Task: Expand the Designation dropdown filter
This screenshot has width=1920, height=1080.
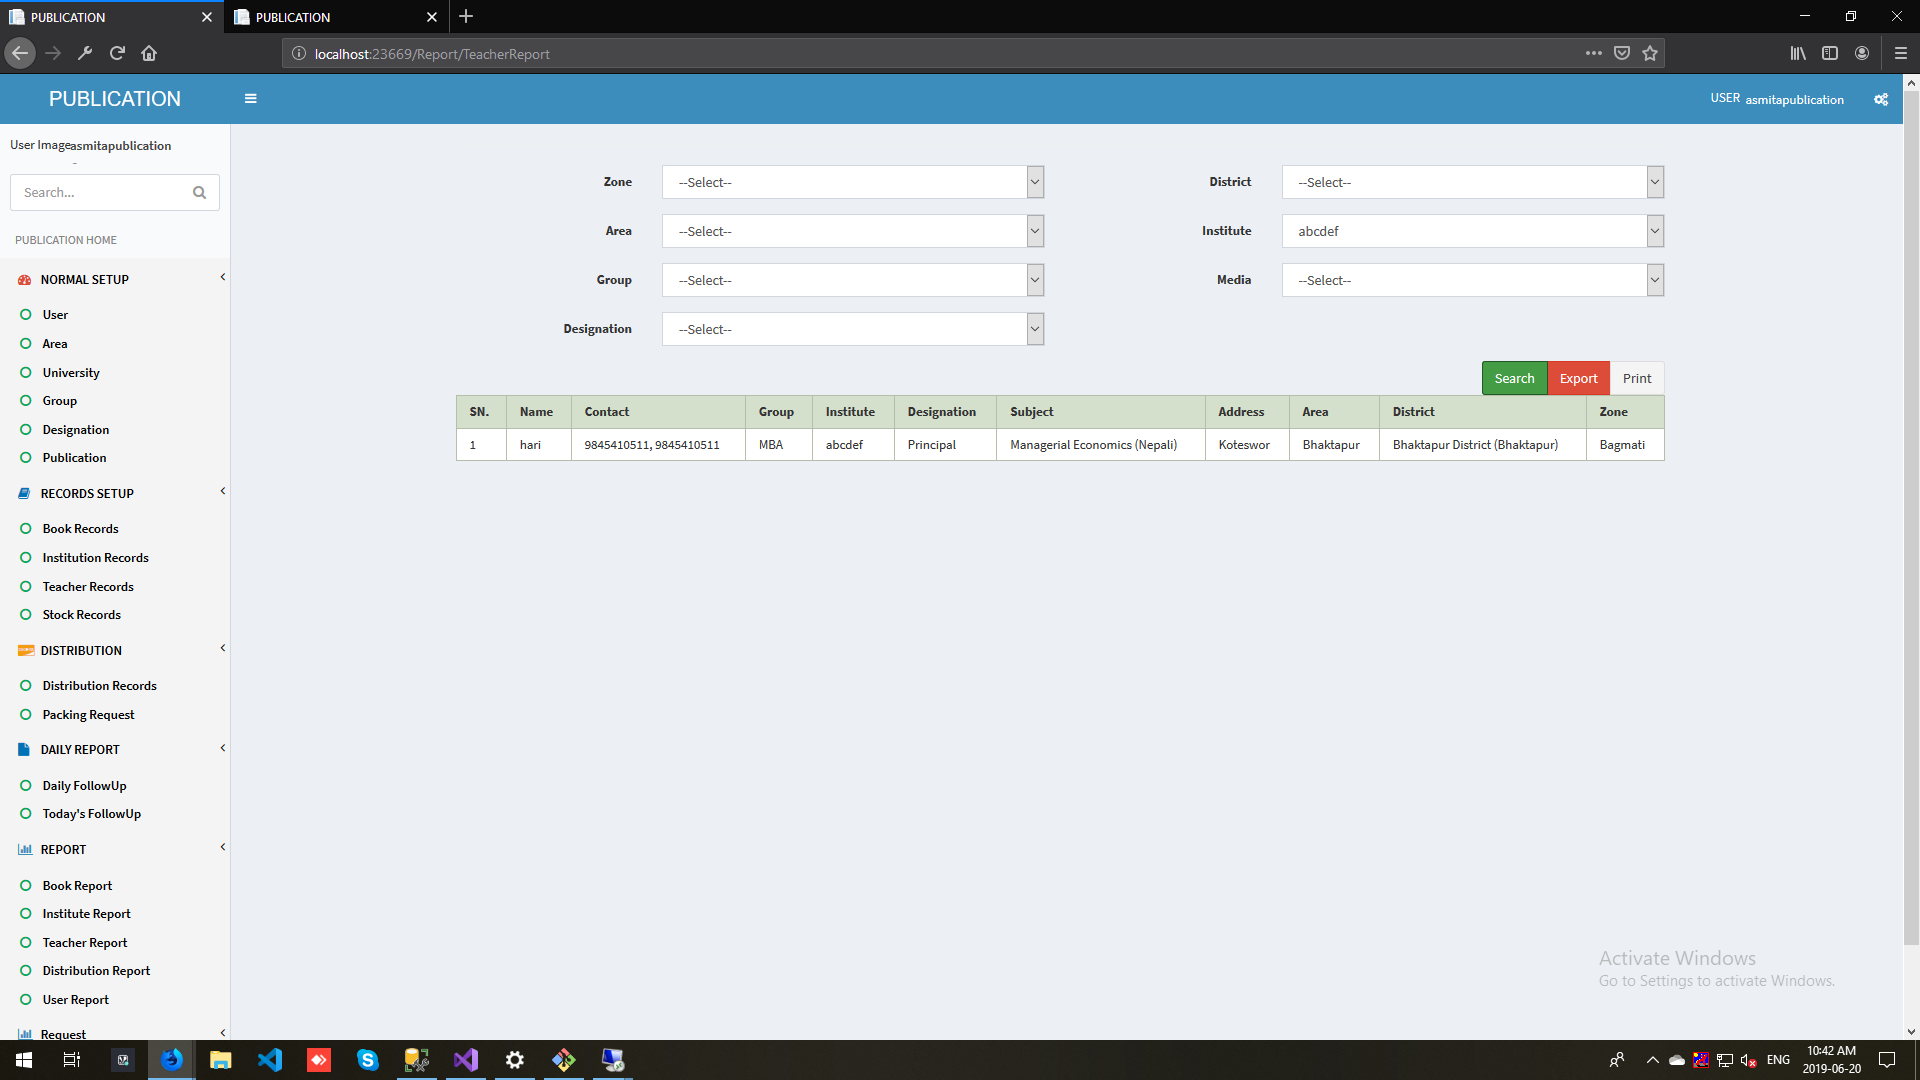Action: pos(852,329)
